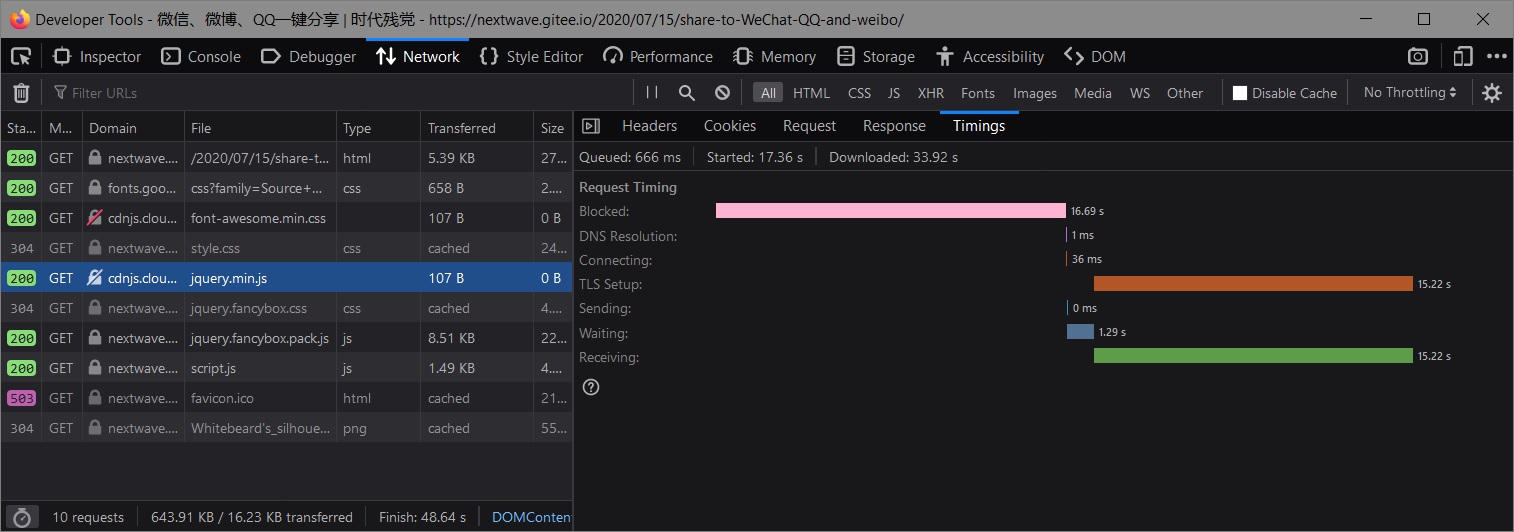Filter requests by WS
The height and width of the screenshot is (532, 1514).
(x=1140, y=93)
